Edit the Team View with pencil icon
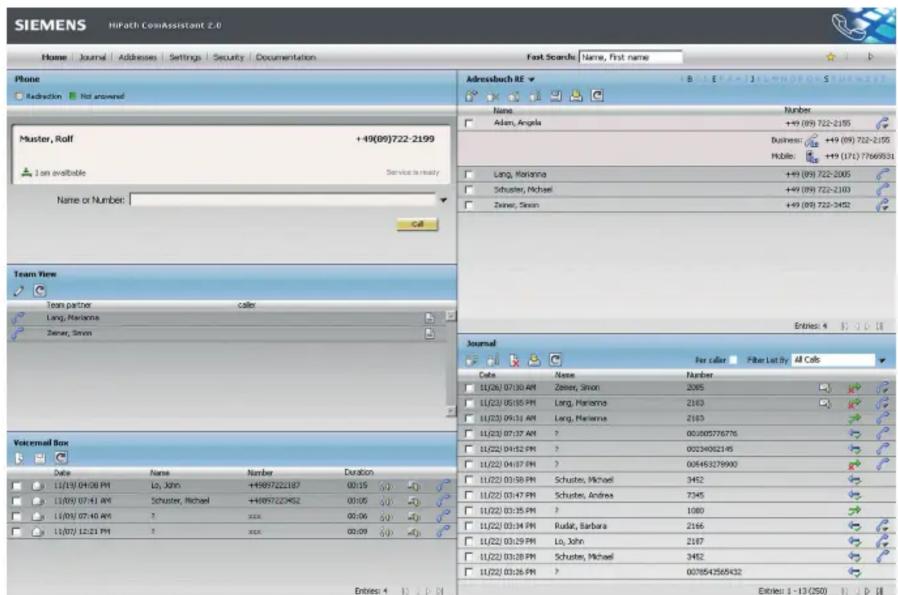 [19, 291]
